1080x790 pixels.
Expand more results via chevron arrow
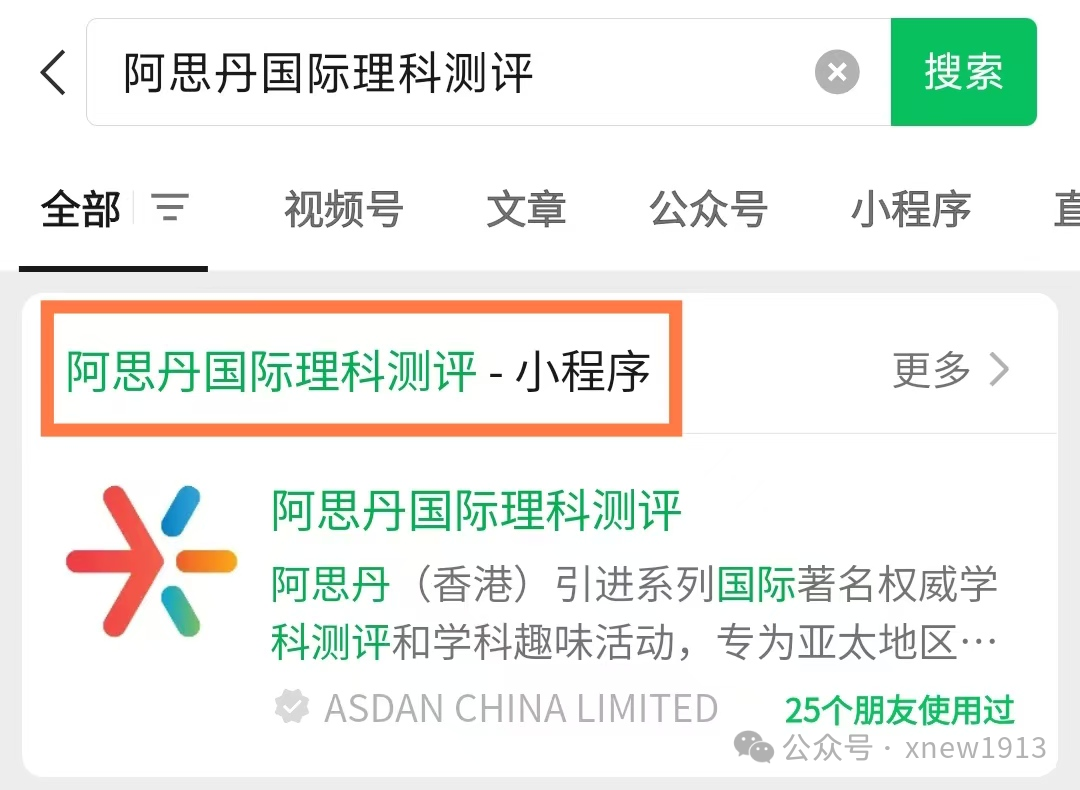[999, 370]
